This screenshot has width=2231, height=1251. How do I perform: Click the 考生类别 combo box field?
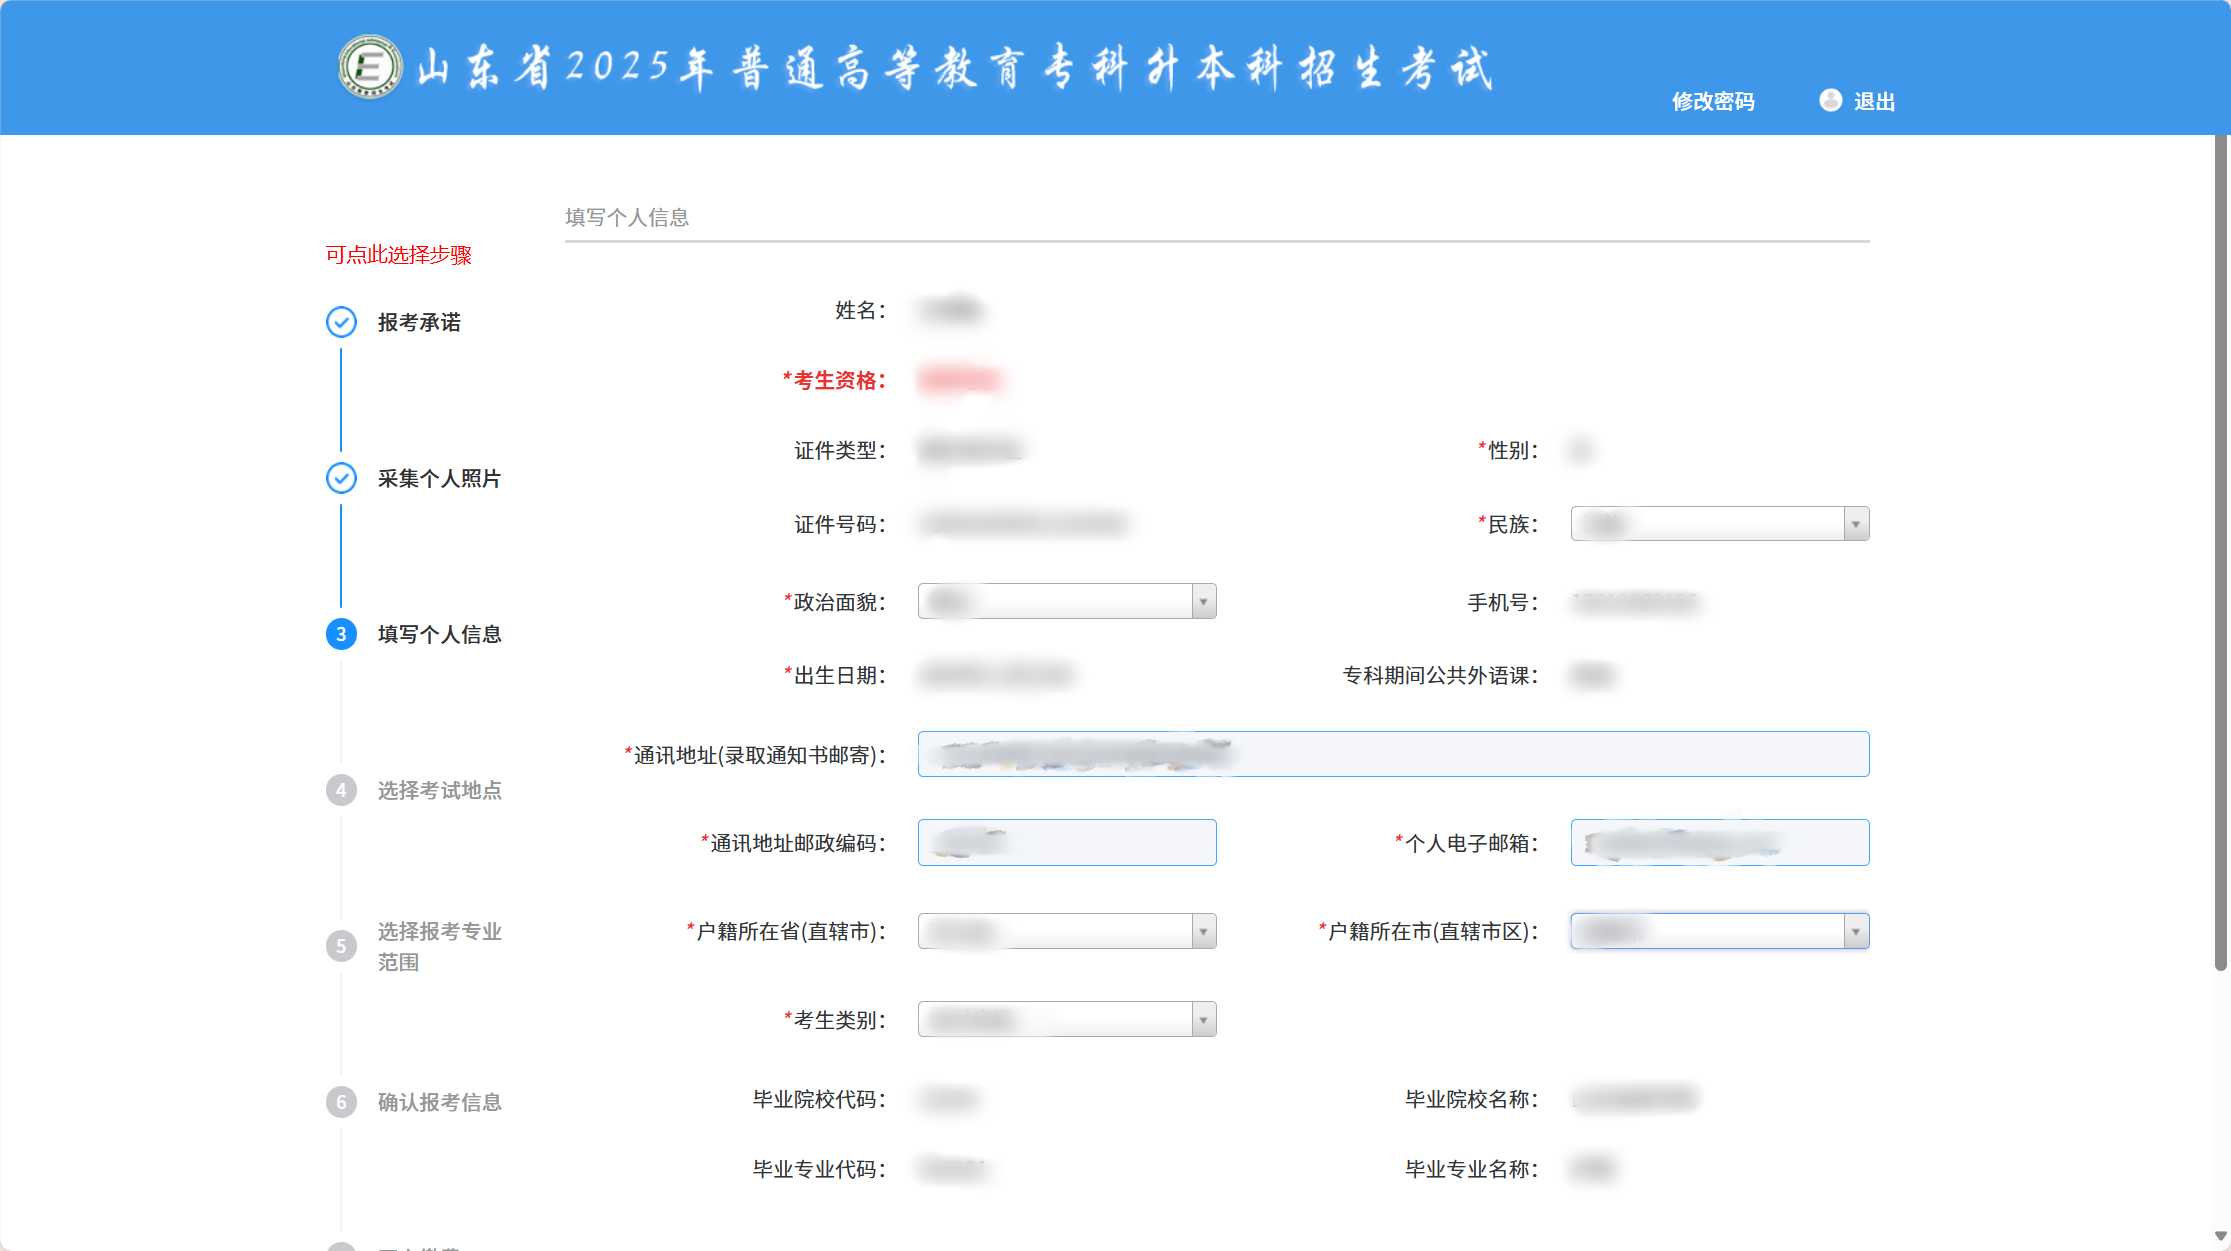coord(1067,1020)
